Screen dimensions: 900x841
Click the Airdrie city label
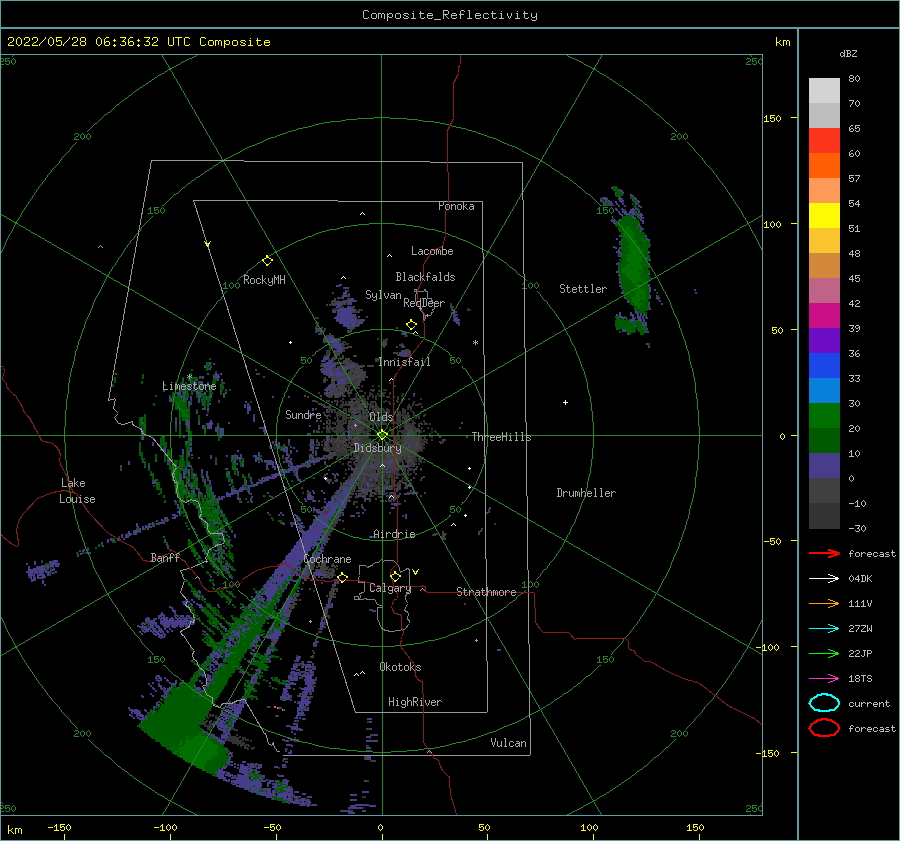(394, 534)
